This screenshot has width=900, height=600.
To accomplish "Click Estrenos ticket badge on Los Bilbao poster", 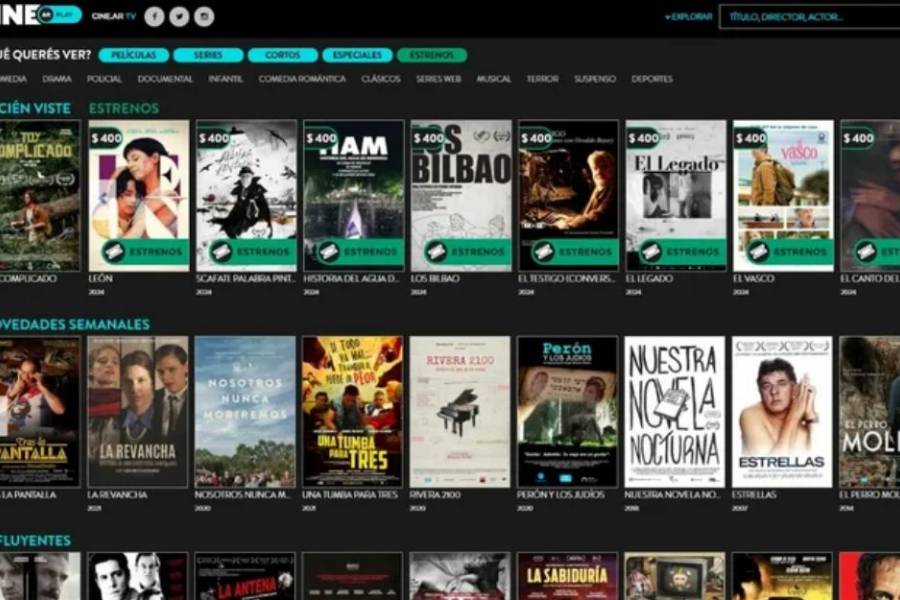I will tap(467, 251).
